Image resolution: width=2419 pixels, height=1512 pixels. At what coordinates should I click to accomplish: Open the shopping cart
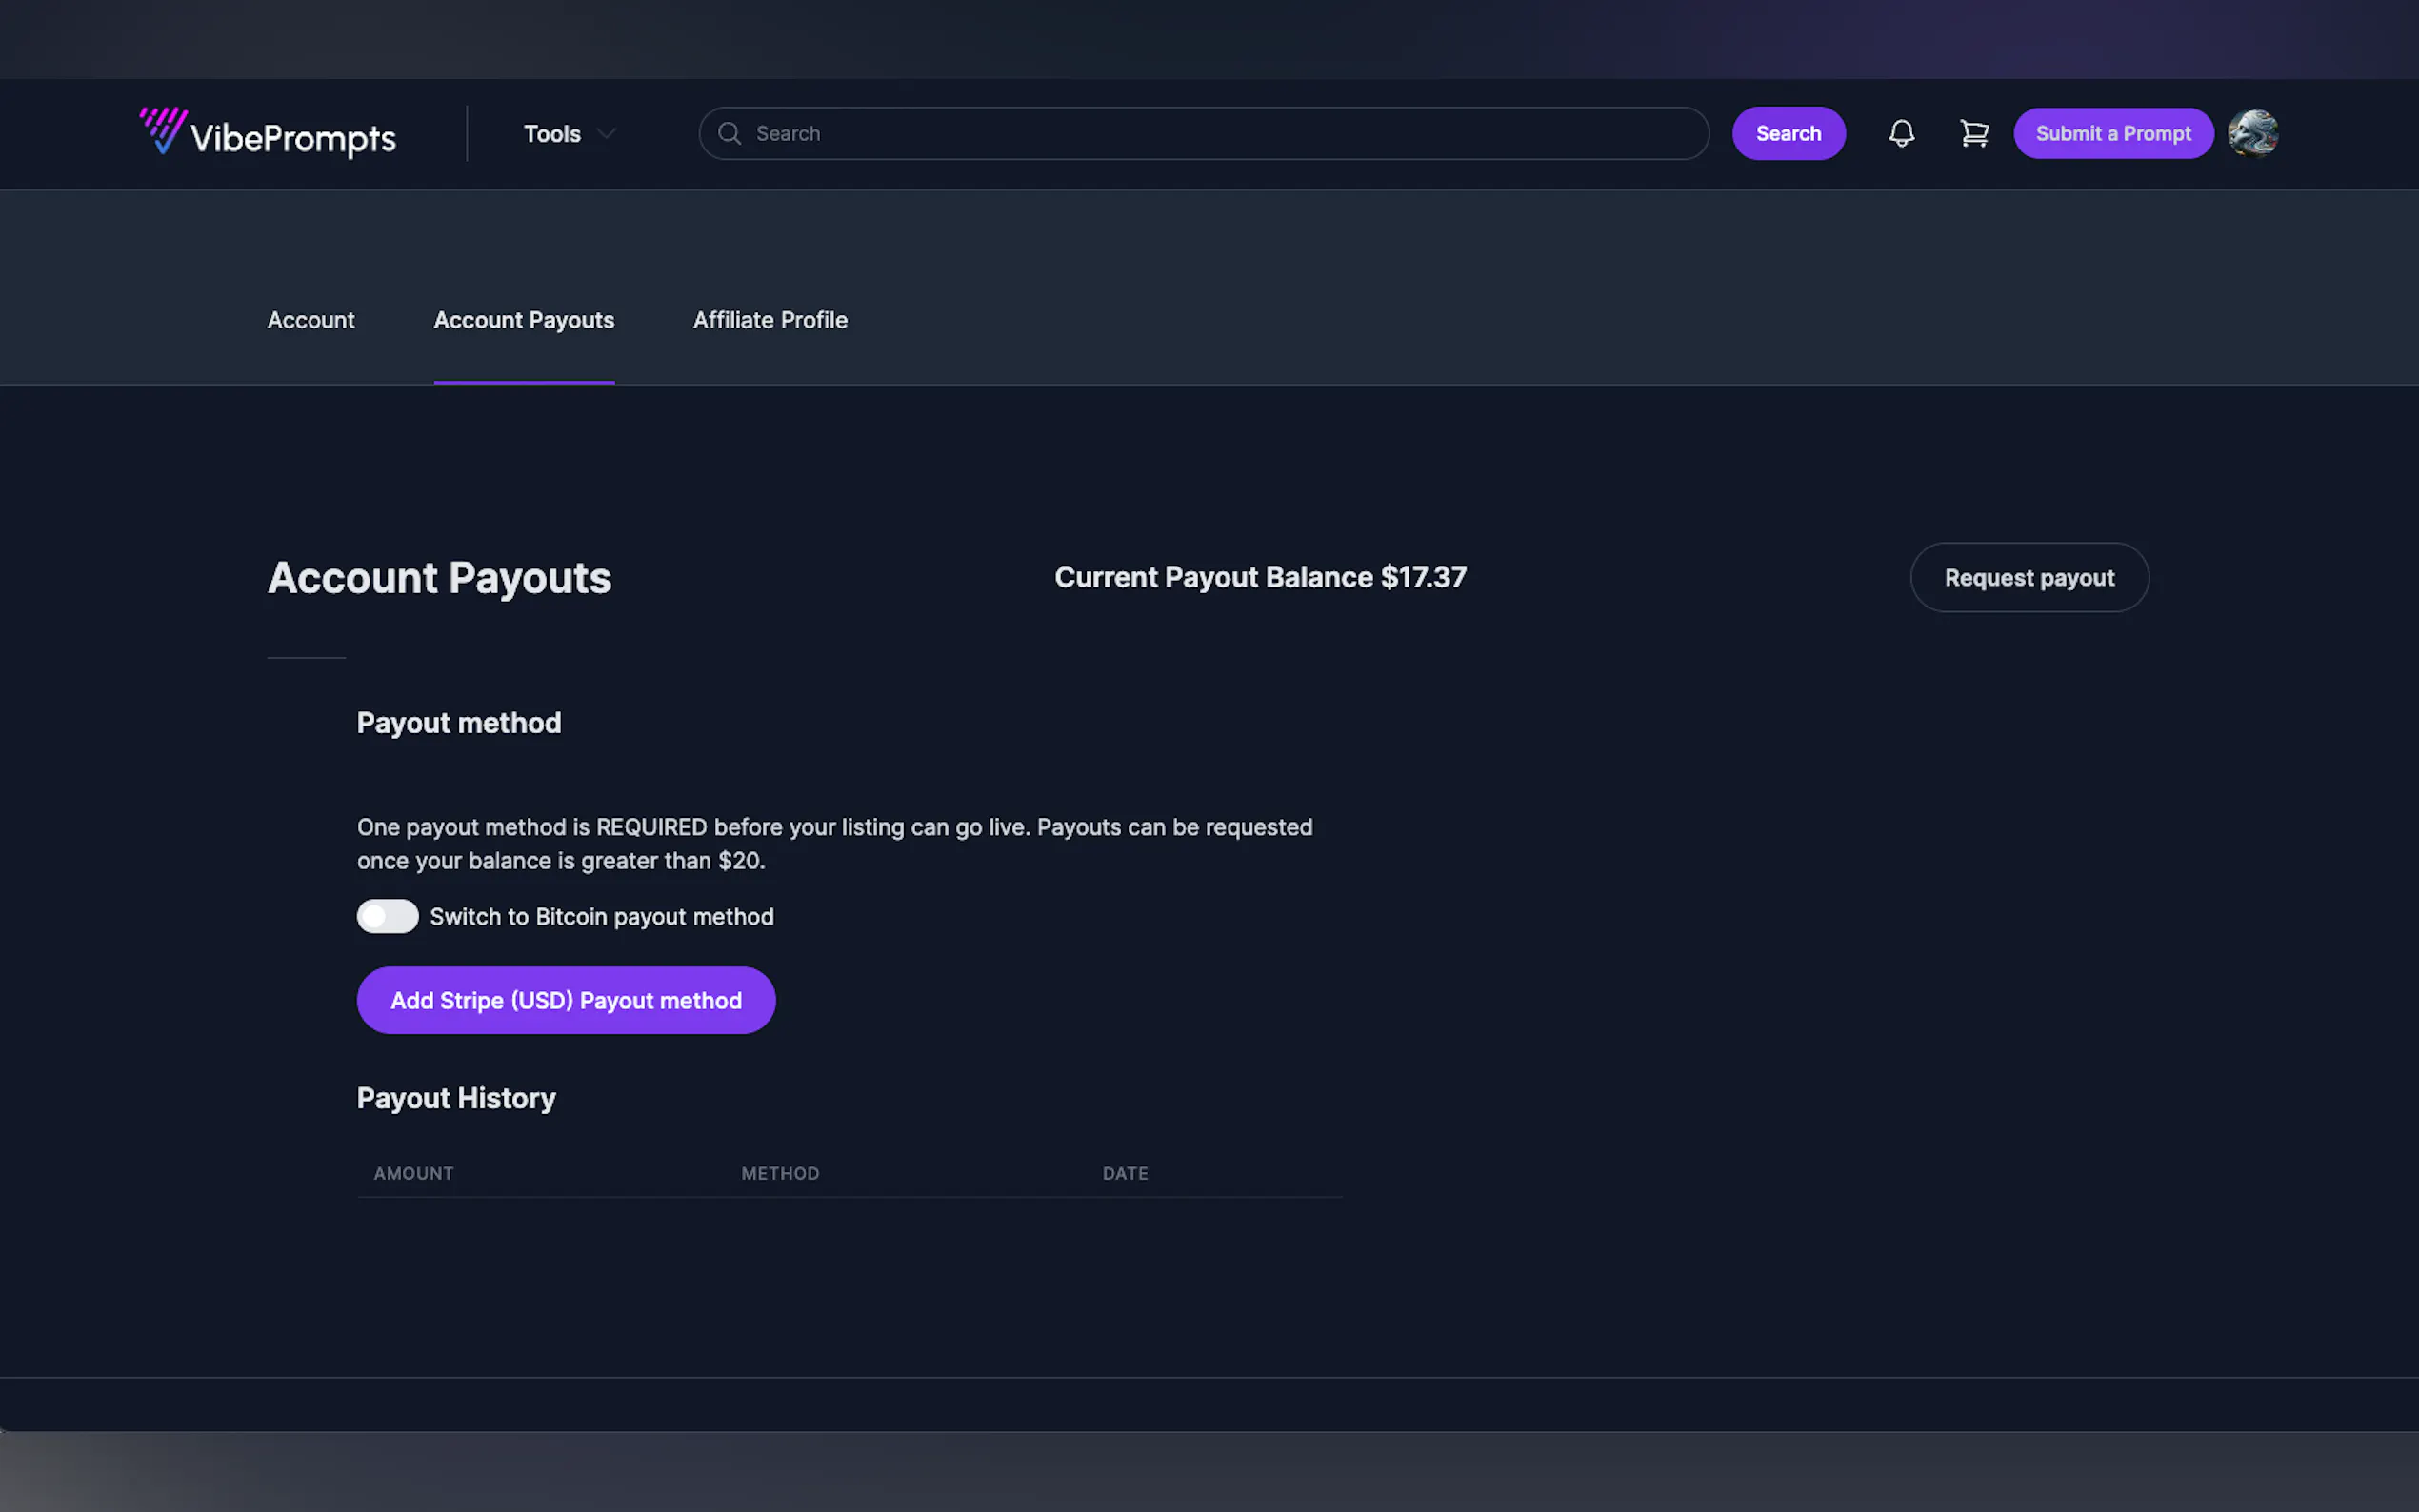1974,133
